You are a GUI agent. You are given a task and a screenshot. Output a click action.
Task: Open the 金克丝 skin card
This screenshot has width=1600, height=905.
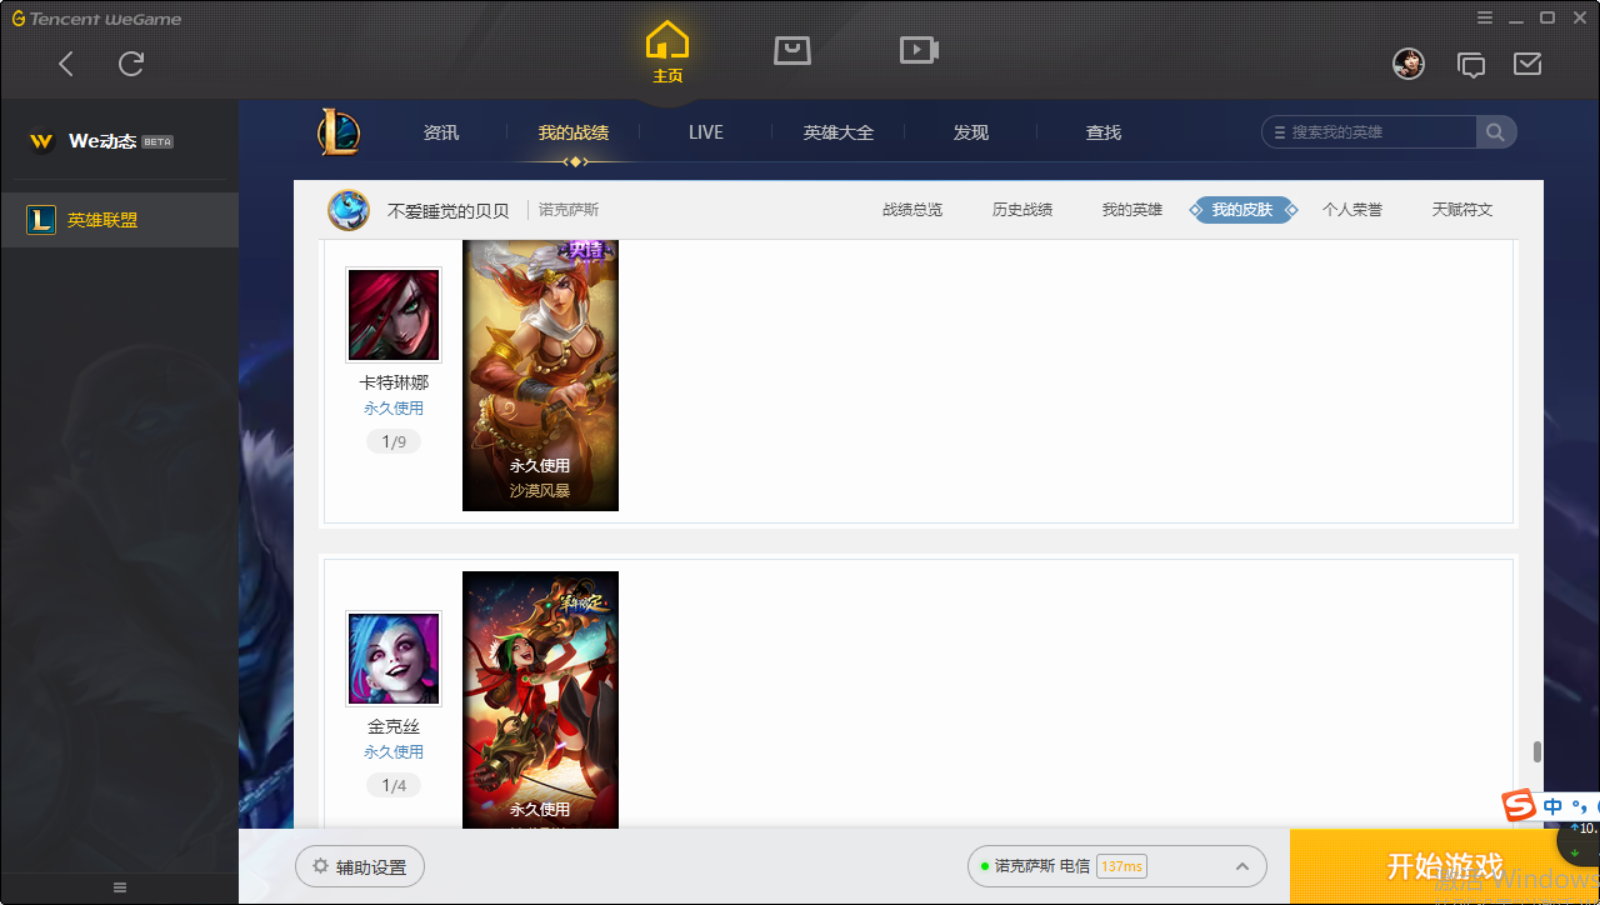pos(540,699)
